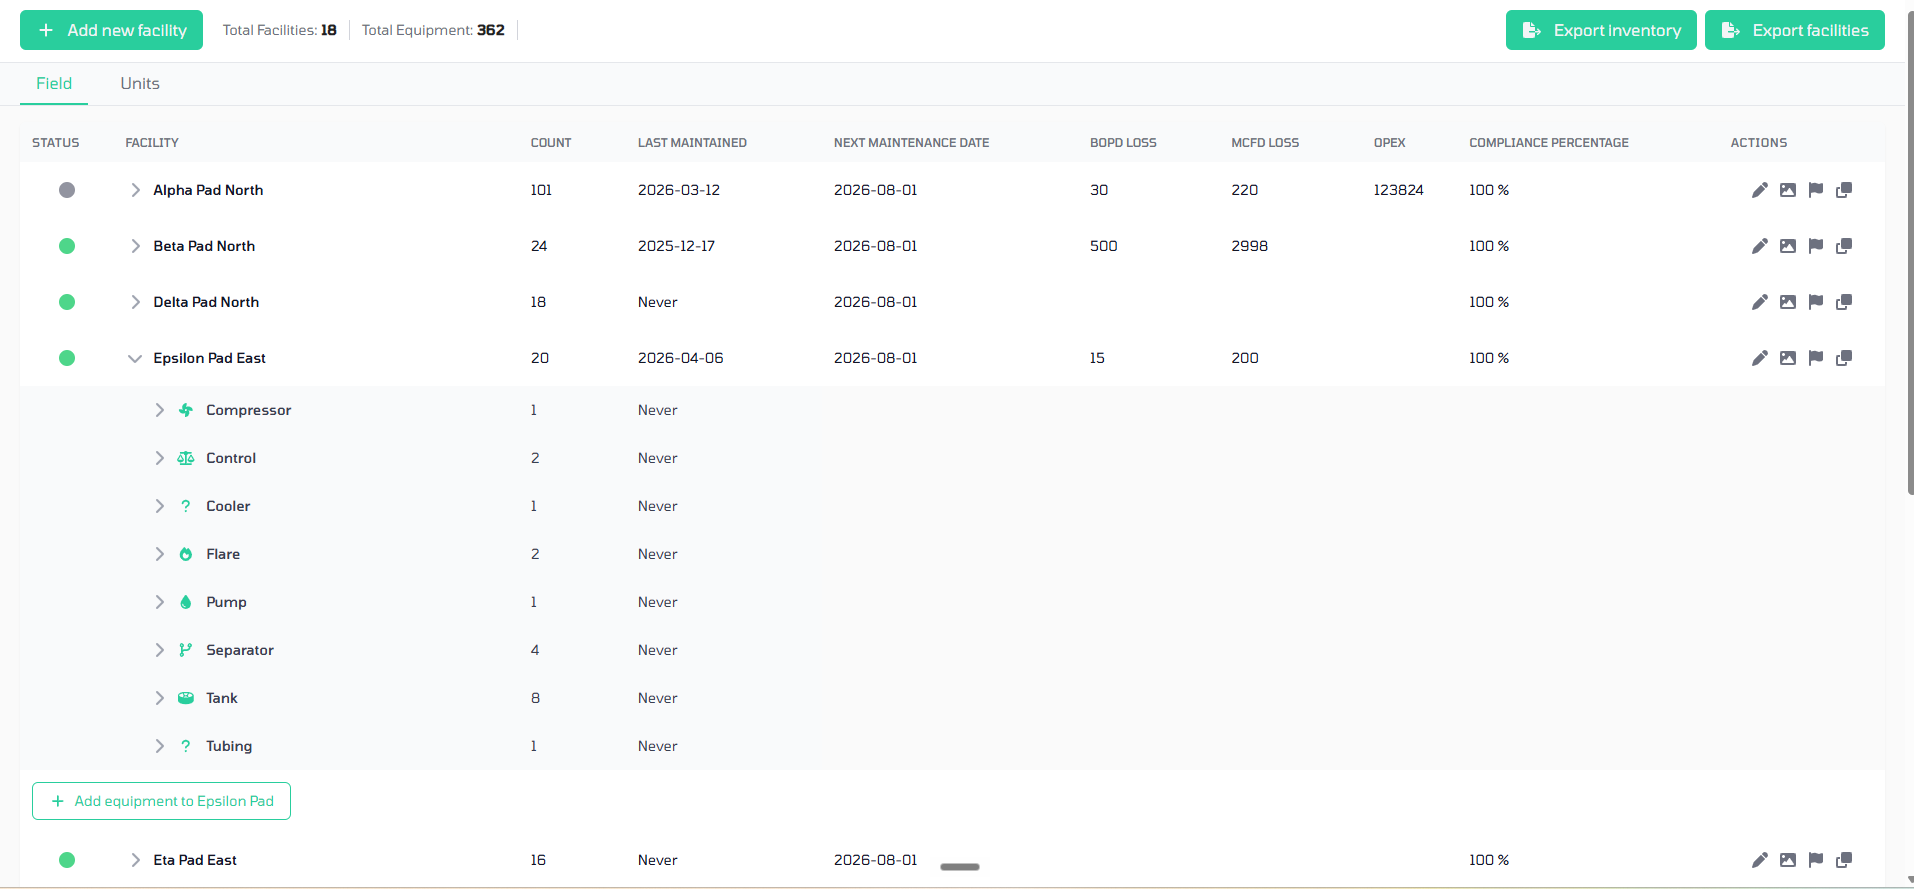The width and height of the screenshot is (1914, 889).
Task: Click the Tank equipment icon
Action: 186,698
